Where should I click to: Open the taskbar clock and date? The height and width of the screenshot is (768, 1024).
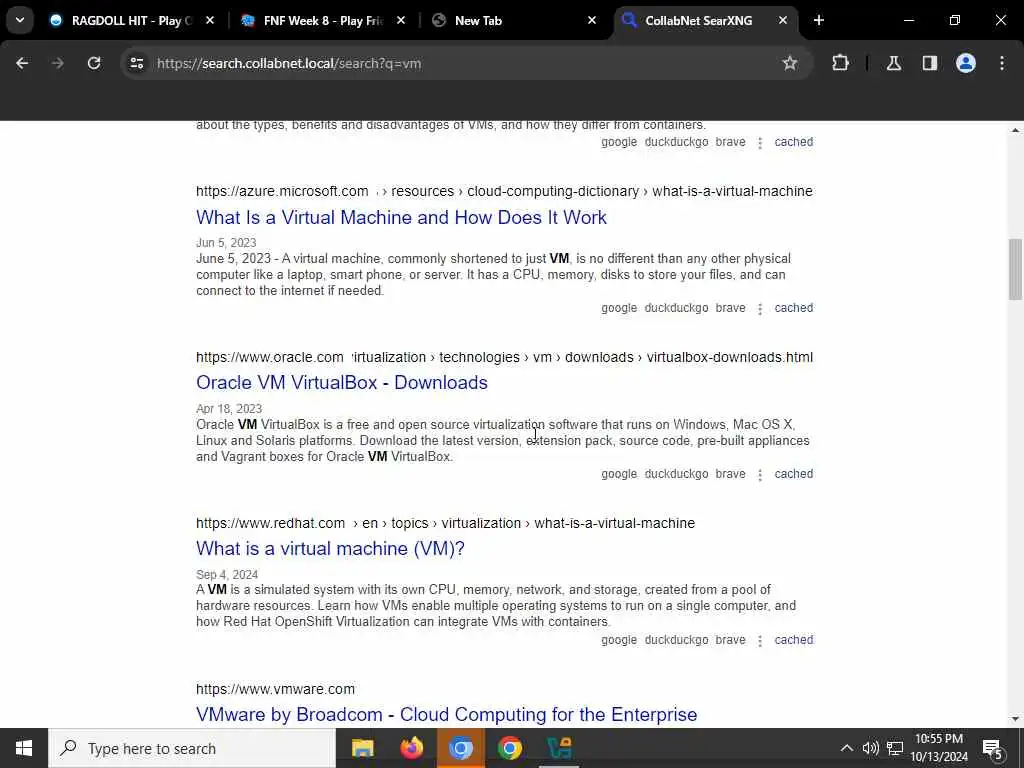click(939, 748)
